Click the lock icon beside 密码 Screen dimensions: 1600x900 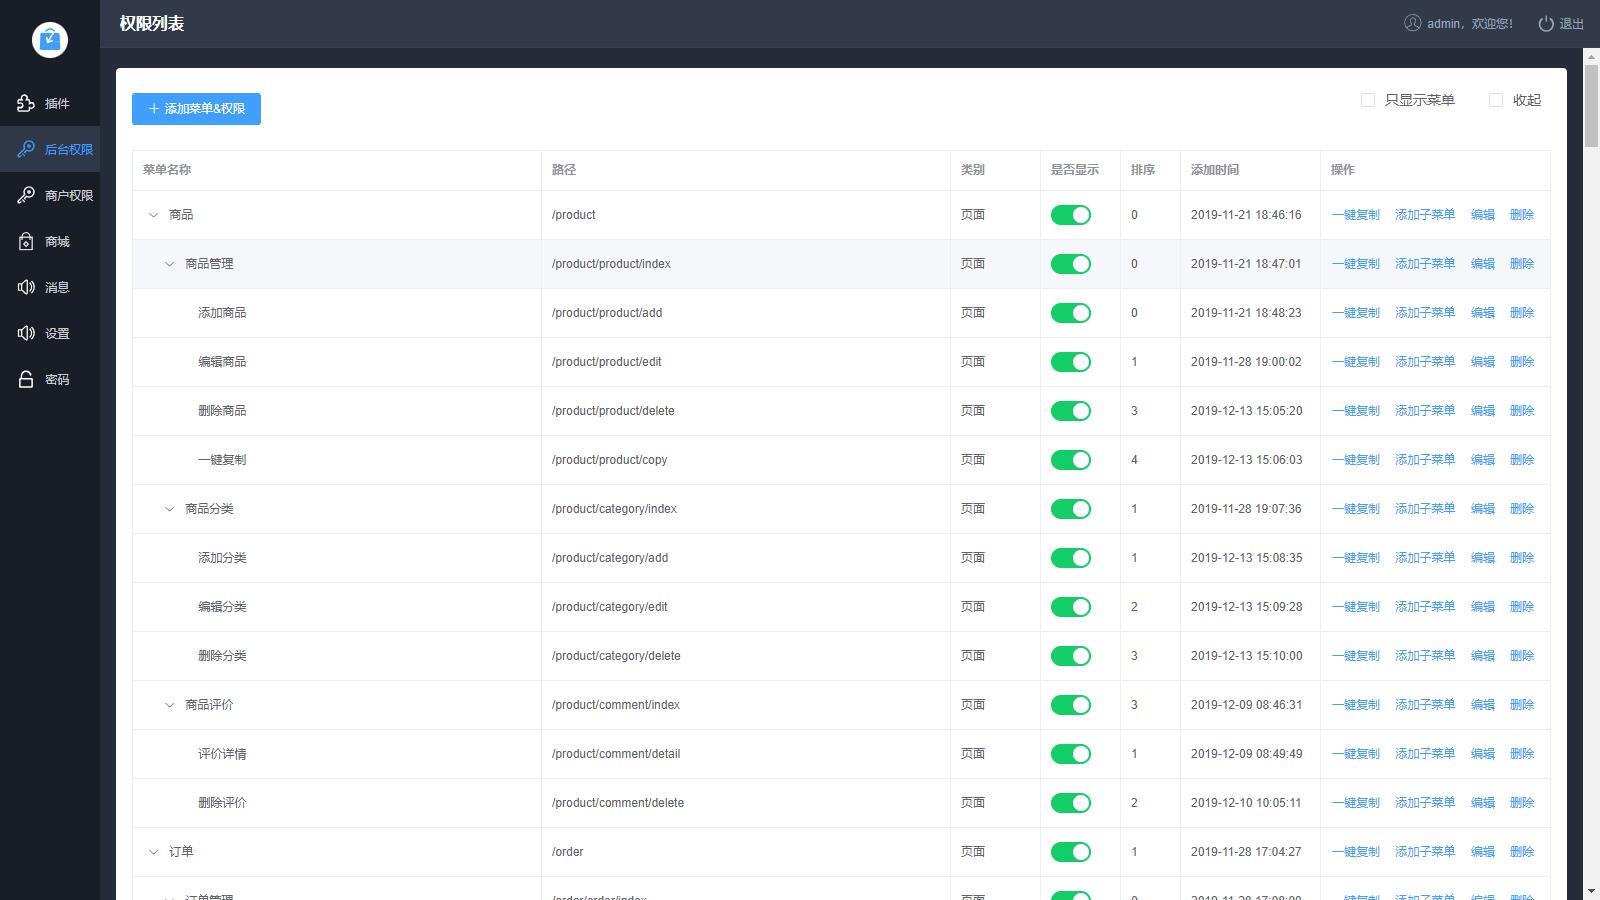tap(26, 379)
